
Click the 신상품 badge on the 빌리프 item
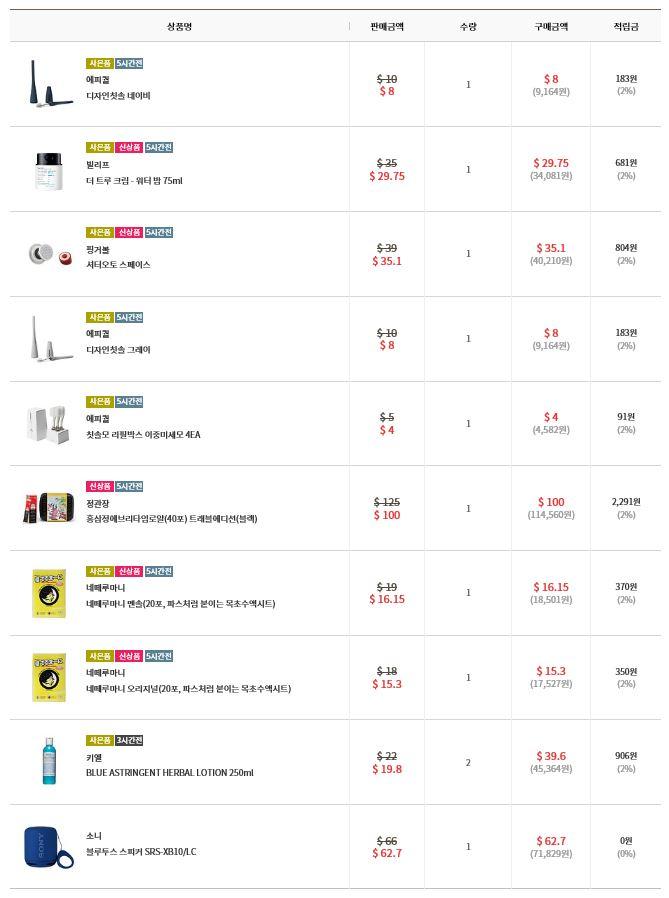coord(129,147)
